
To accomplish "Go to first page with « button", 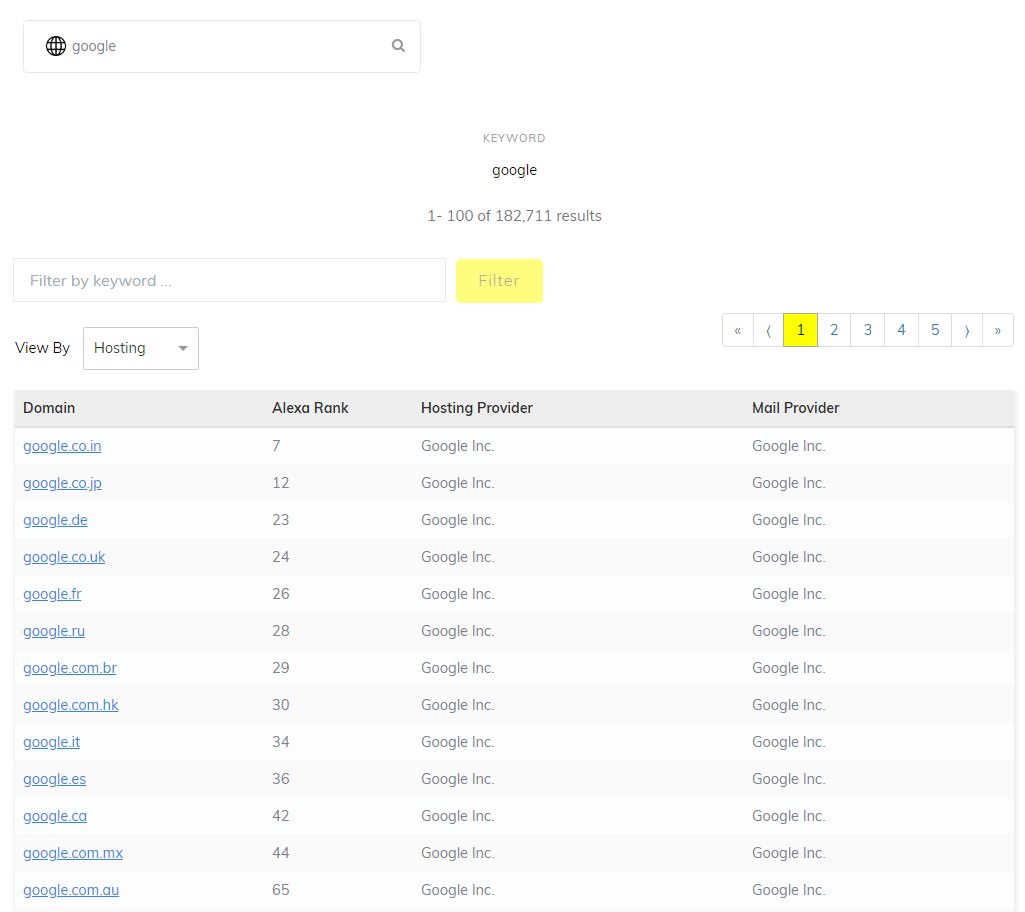I will (738, 330).
